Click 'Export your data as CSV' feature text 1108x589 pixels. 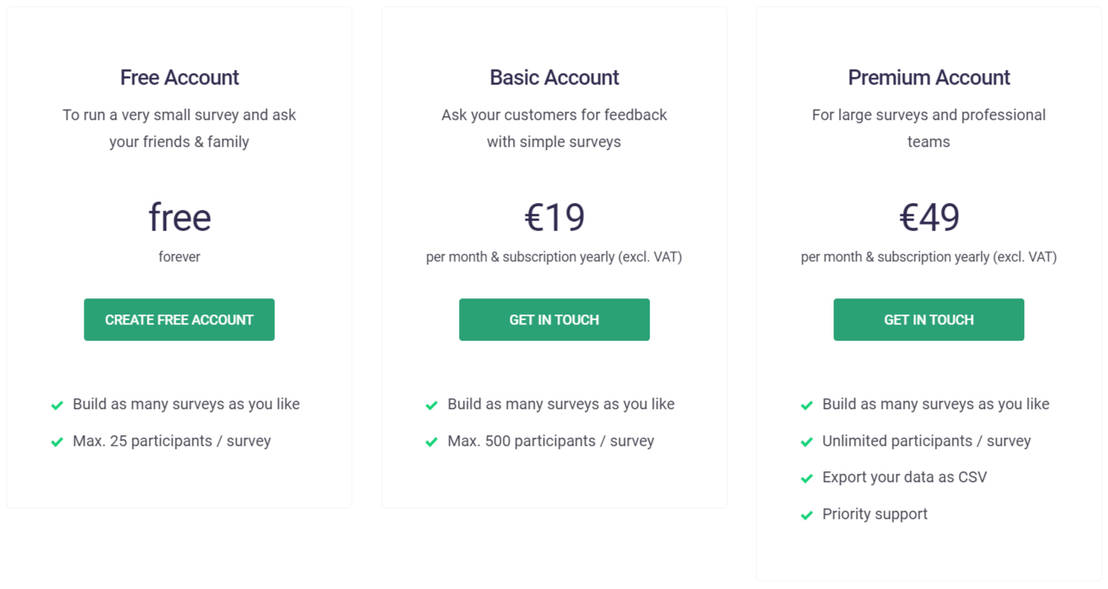click(x=904, y=477)
